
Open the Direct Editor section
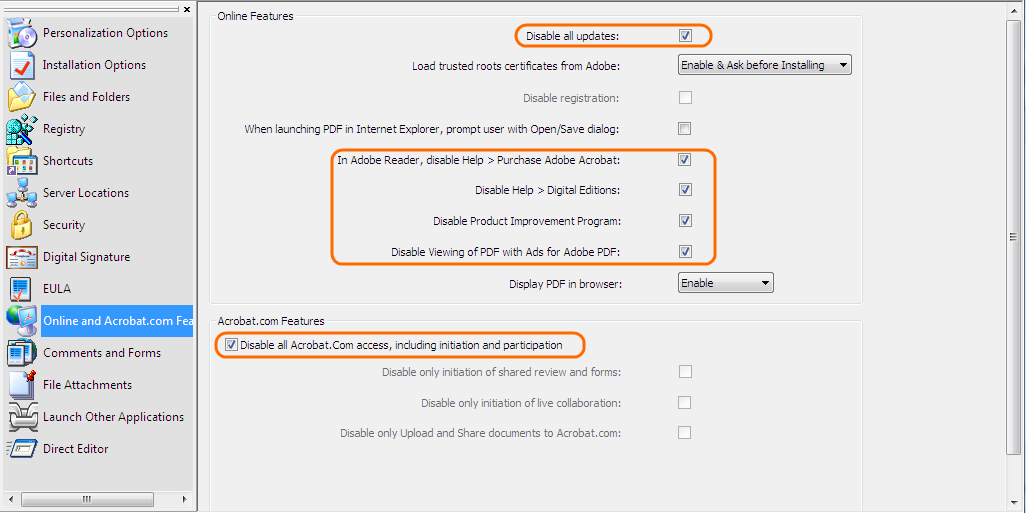(x=75, y=449)
